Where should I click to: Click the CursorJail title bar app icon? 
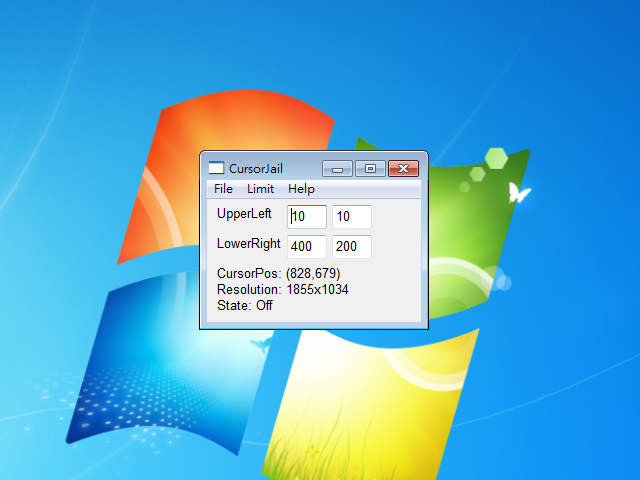click(216, 168)
